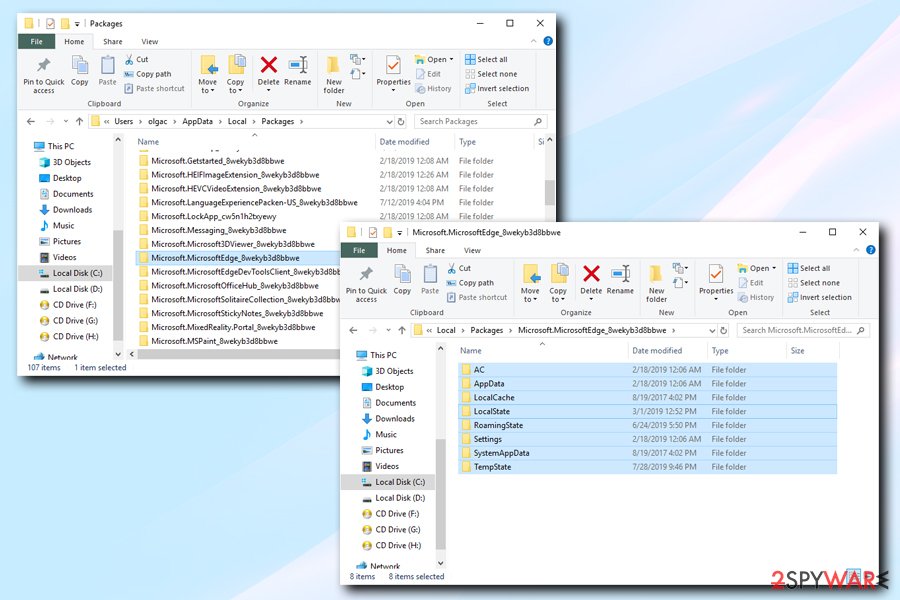The image size is (900, 600).
Task: Click New folder in MicrosoftEdge window ribbon
Action: tap(656, 284)
